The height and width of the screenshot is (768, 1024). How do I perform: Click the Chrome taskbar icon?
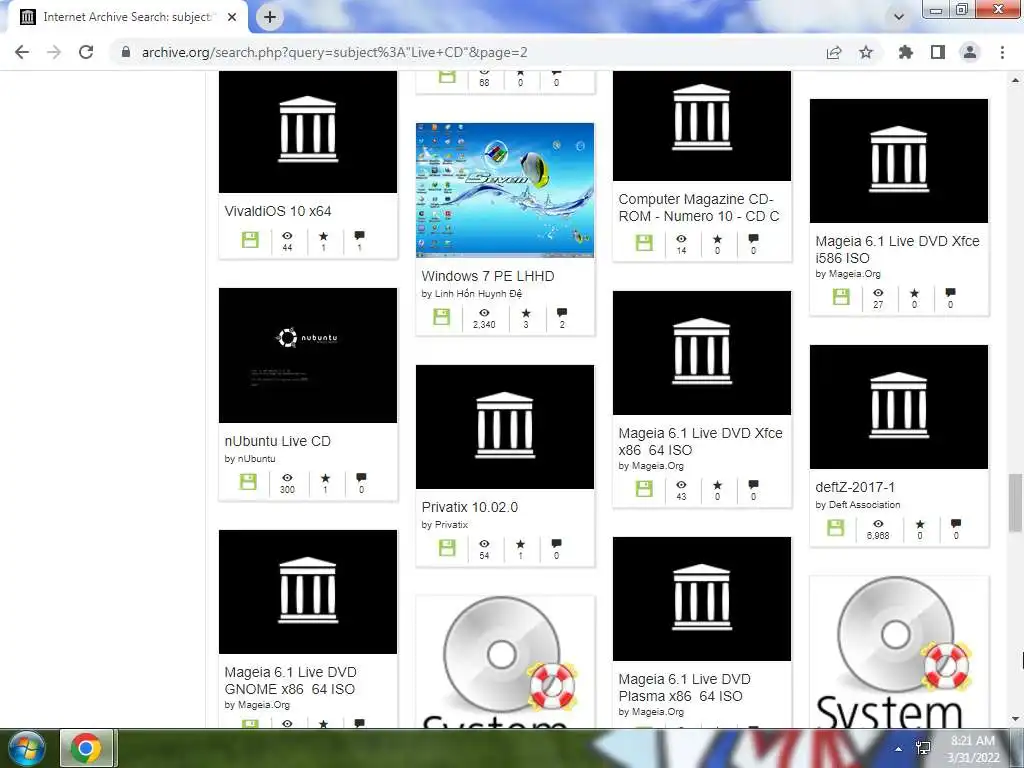86,748
